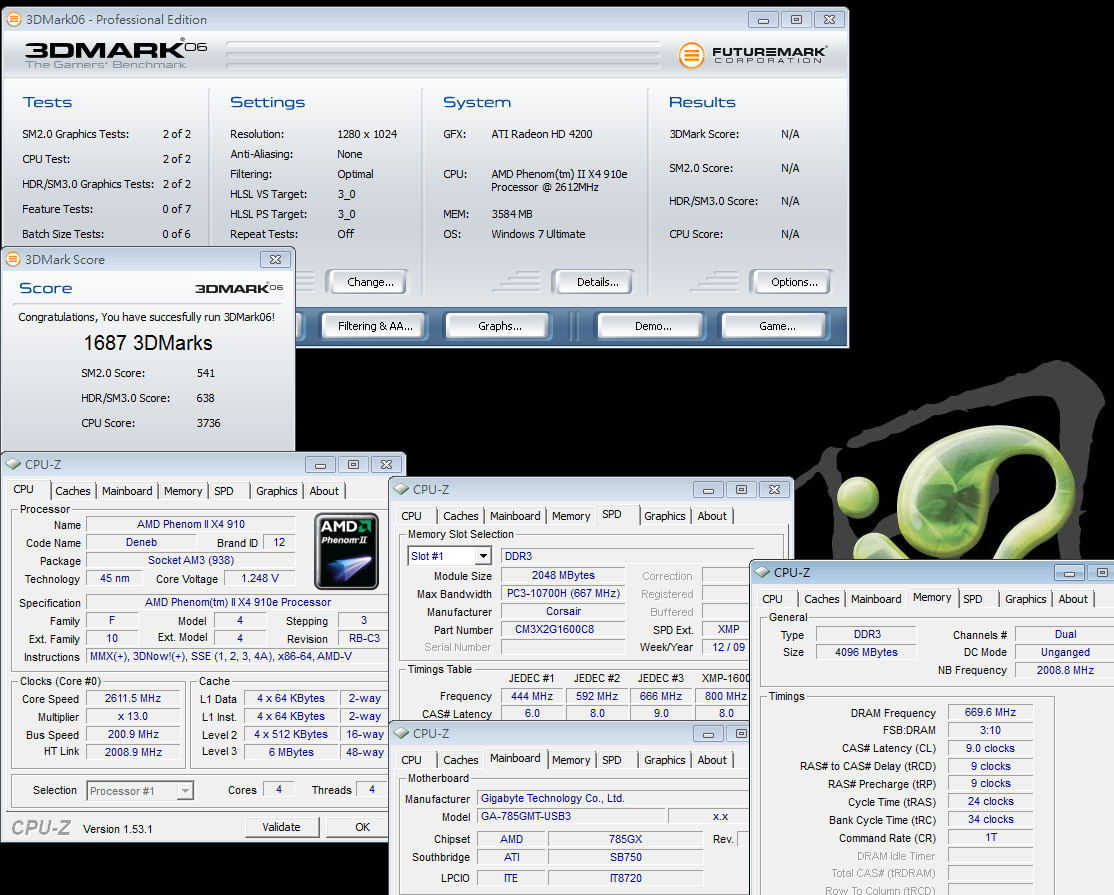Maximize the CPU-Z SPD window
1114x895 pixels.
[x=741, y=489]
